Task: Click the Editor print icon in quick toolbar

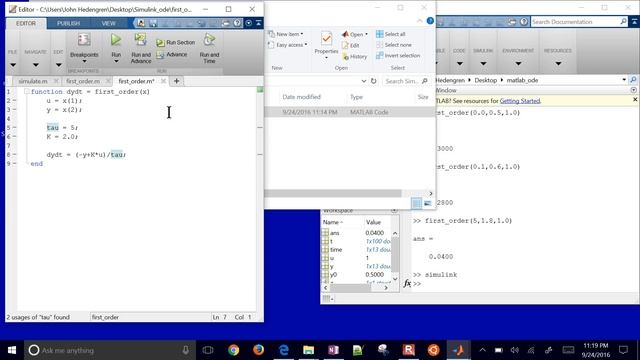Action: click(x=226, y=23)
